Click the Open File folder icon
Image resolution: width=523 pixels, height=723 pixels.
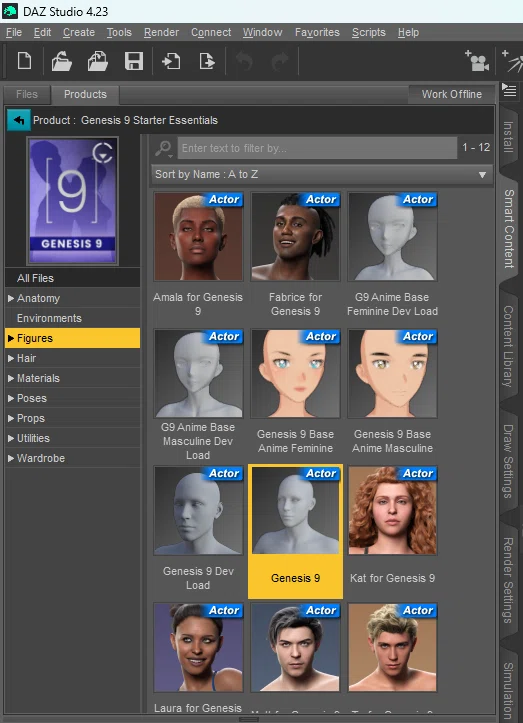[61, 61]
